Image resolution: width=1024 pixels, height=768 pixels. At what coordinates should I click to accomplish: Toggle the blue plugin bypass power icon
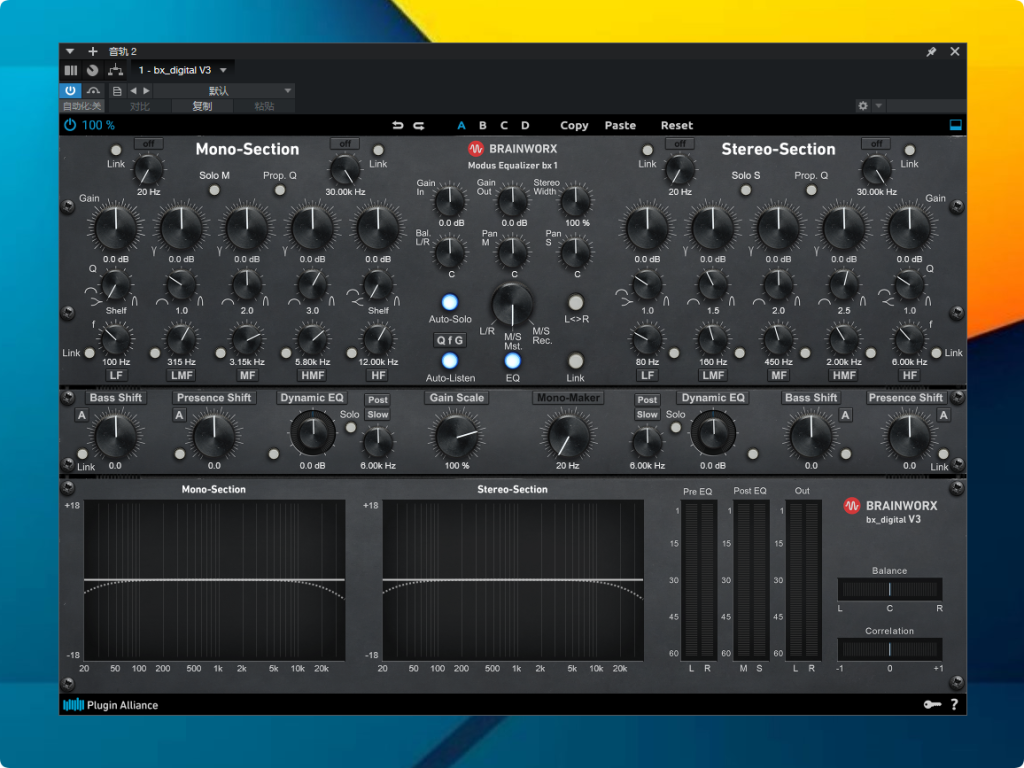pyautogui.click(x=70, y=125)
